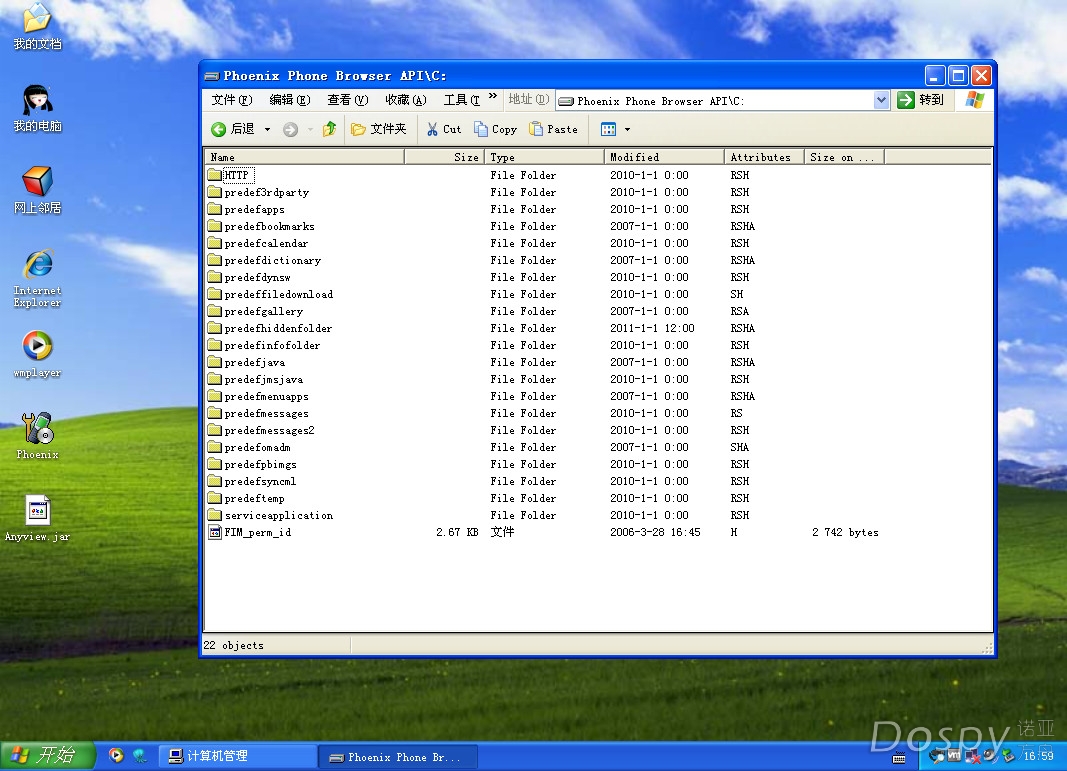Click the Phoenix Phone Br... taskbar button
This screenshot has height=771, width=1067.
point(398,757)
